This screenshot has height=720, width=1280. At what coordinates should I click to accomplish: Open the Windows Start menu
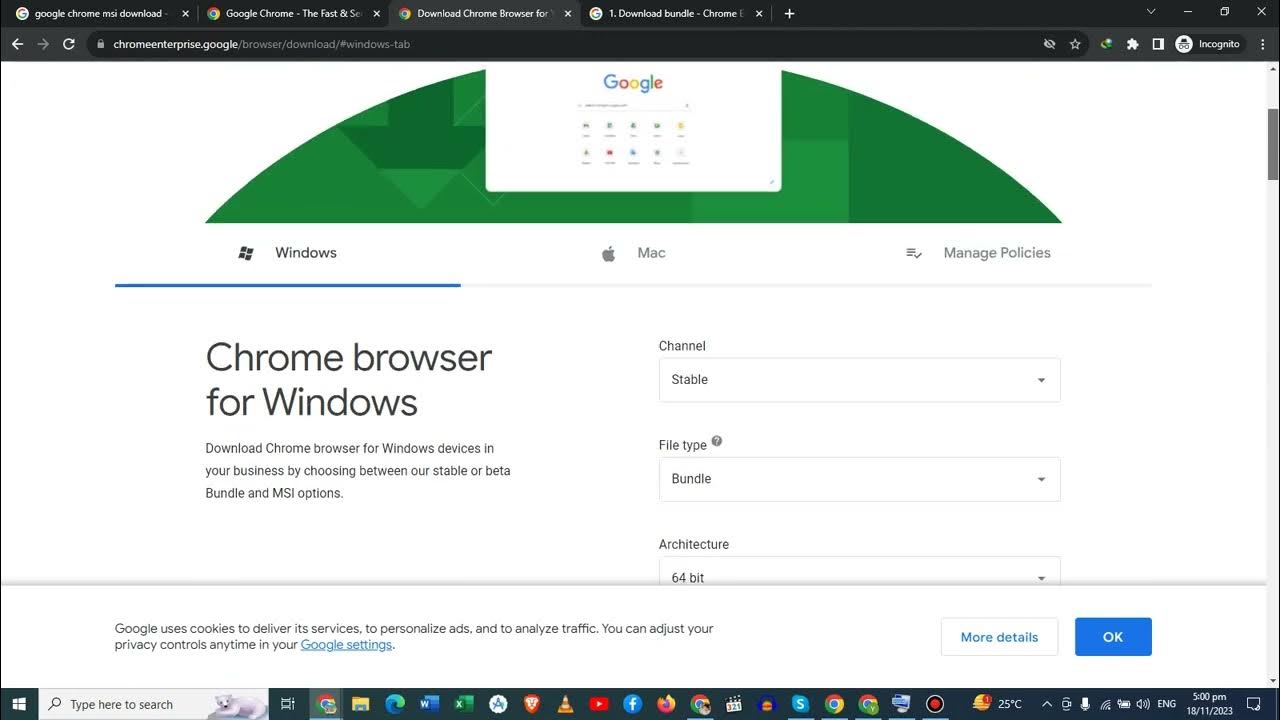[19, 704]
